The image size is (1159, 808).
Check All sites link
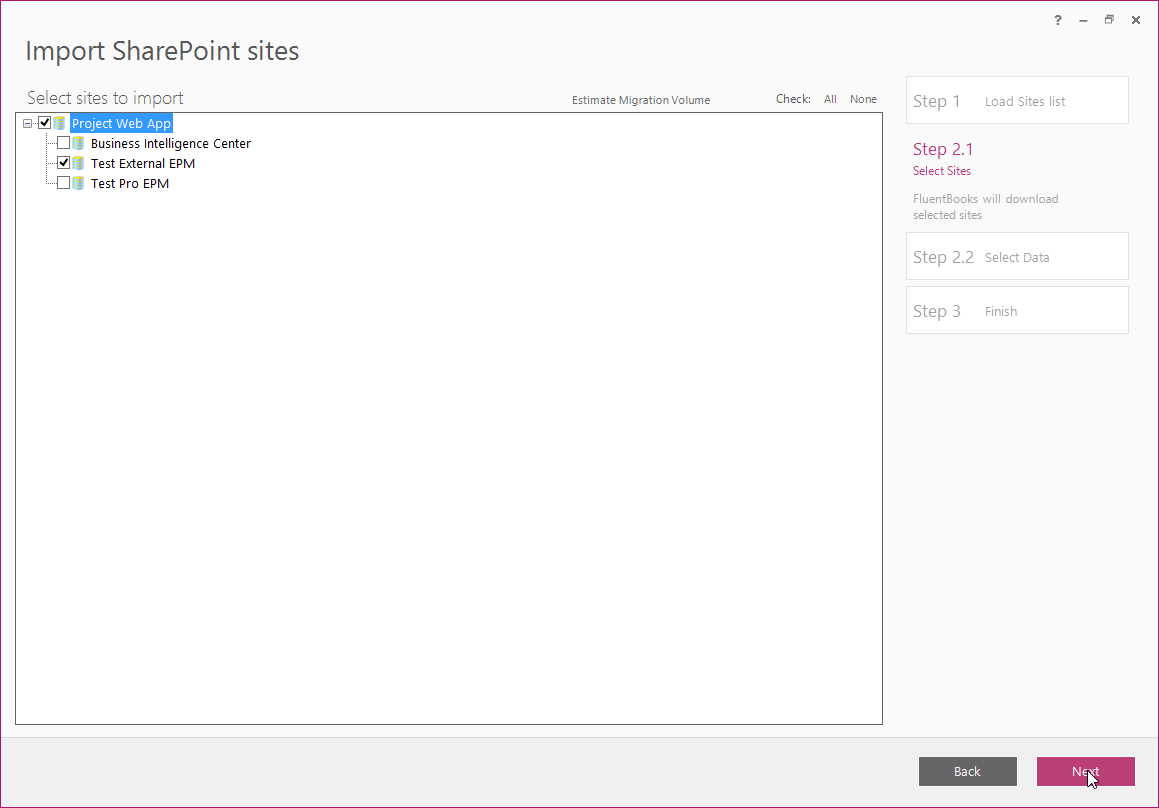830,99
